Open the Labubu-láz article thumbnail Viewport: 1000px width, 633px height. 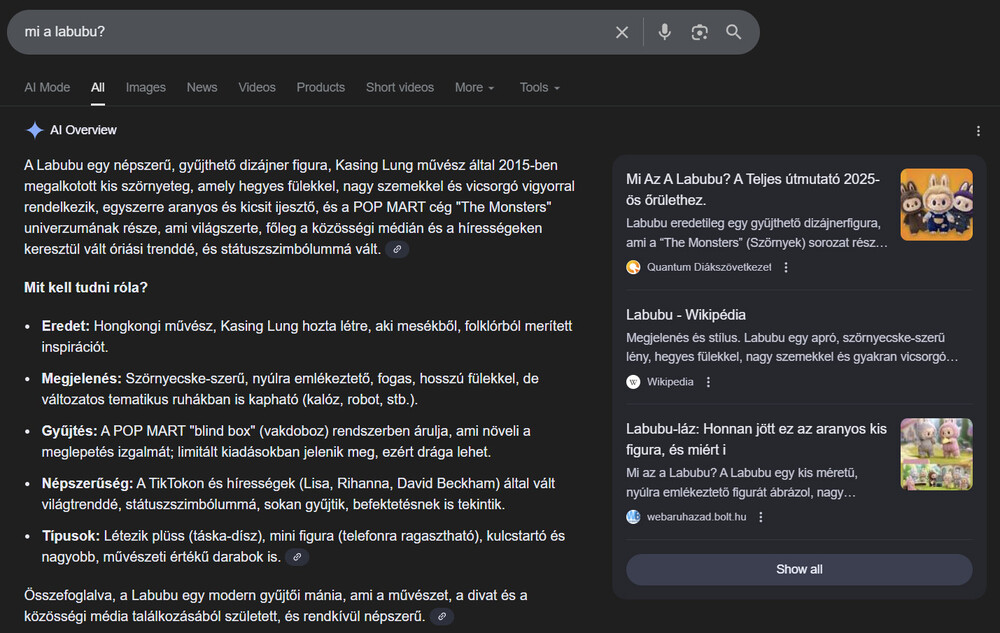point(936,454)
